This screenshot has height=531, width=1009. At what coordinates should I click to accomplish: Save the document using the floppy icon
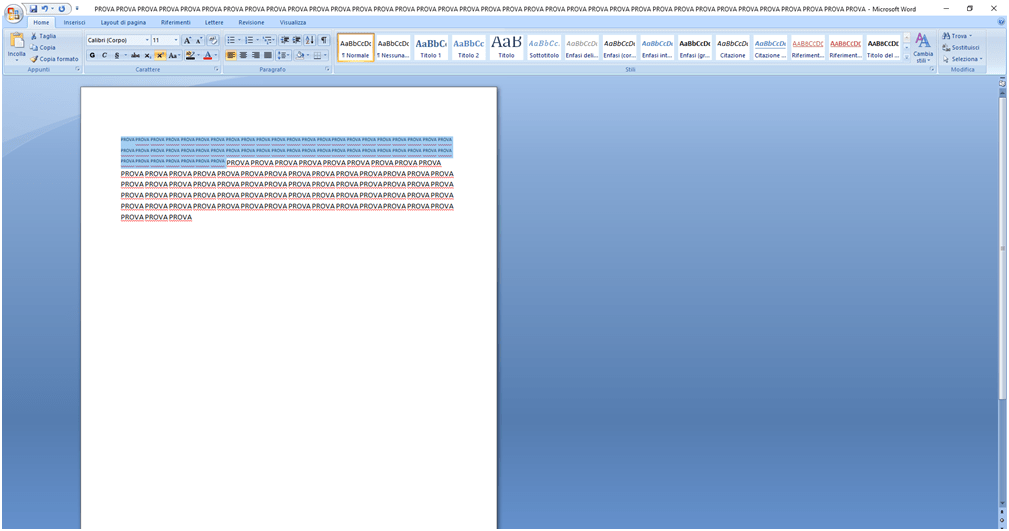point(33,9)
